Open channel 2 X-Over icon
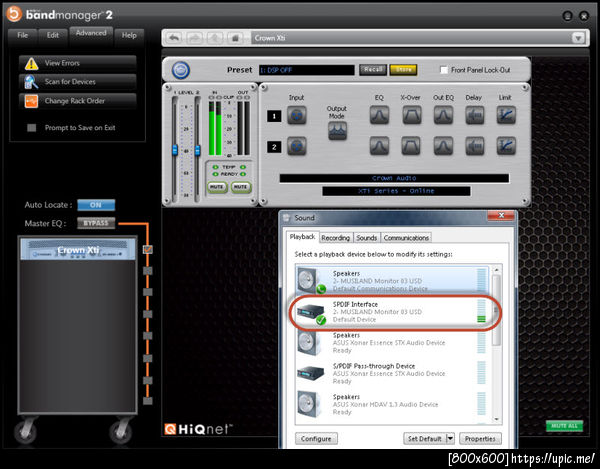This screenshot has height=469, width=600. (x=411, y=146)
